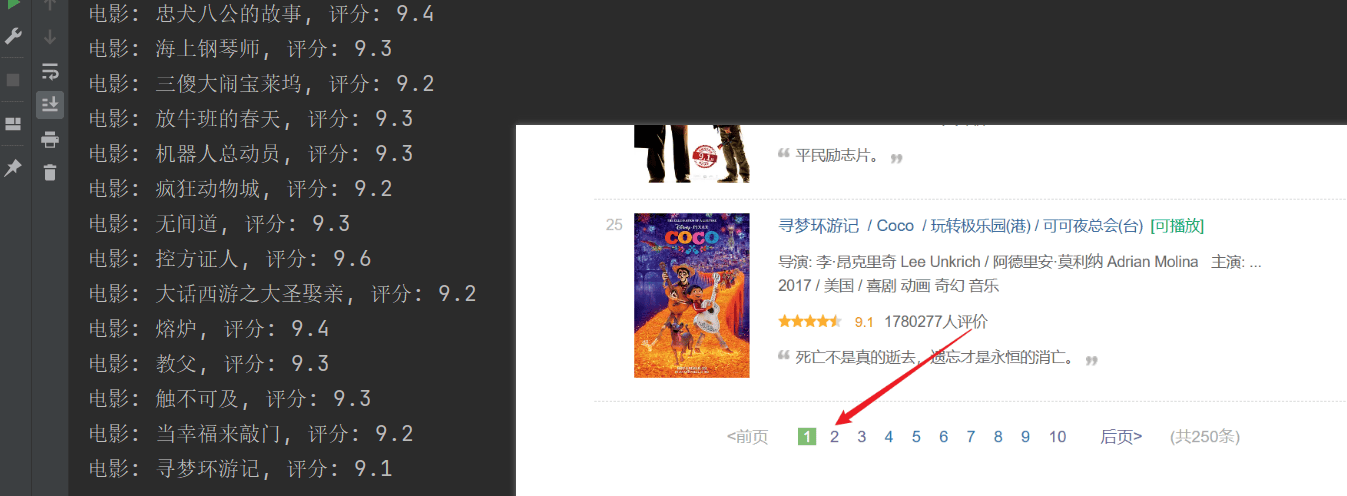This screenshot has width=1347, height=496.
Task: Click the printer icon in console toolbar
Action: 50,139
